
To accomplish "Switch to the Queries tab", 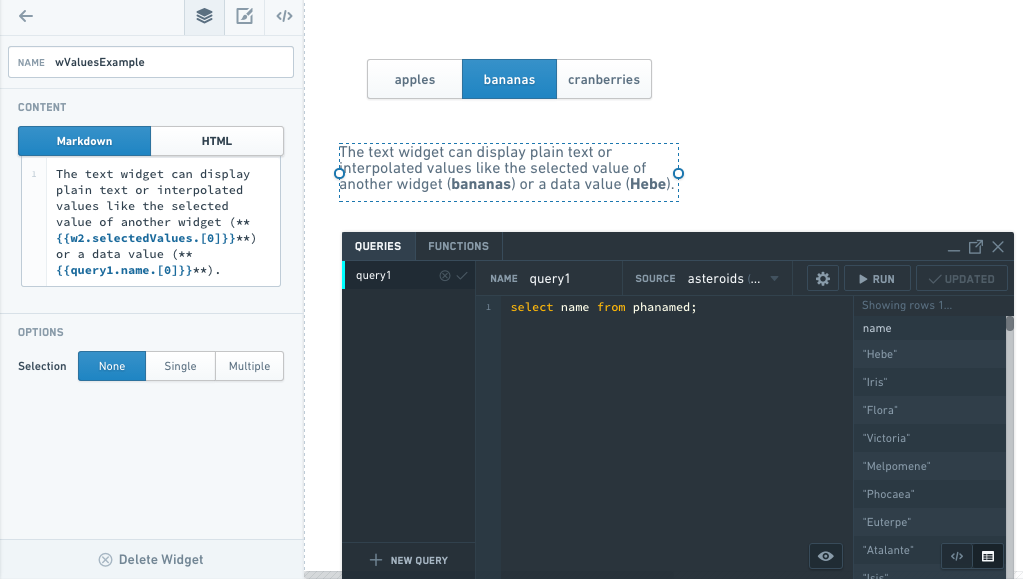I will pyautogui.click(x=378, y=246).
